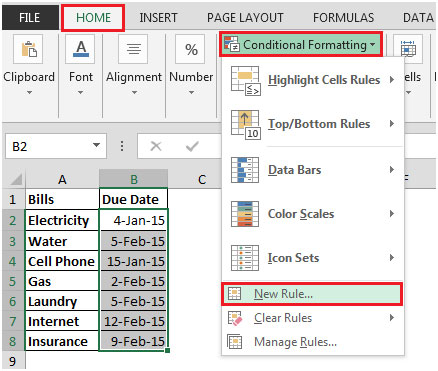The image size is (438, 371).
Task: Click the Clipboard paste icon
Action: point(29,49)
